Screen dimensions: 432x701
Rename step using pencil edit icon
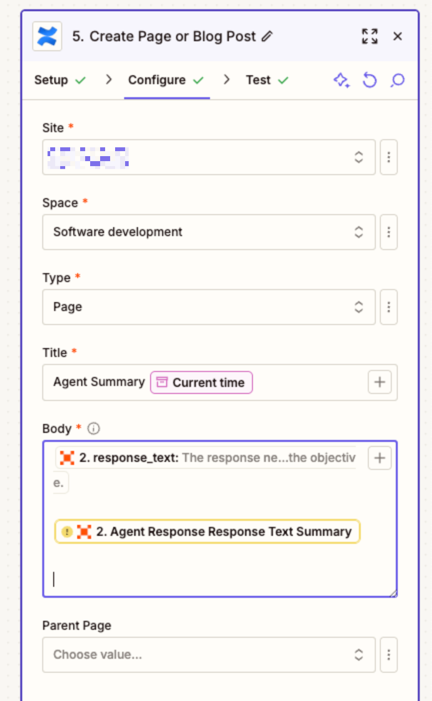tap(267, 36)
